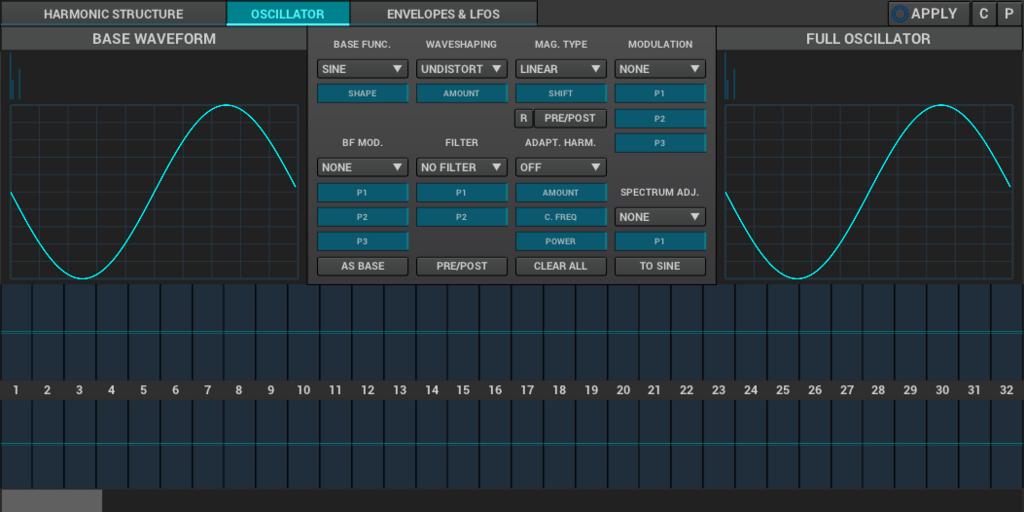1024x512 pixels.
Task: Open the ENVELOPES & LFOS tab
Action: pos(443,14)
